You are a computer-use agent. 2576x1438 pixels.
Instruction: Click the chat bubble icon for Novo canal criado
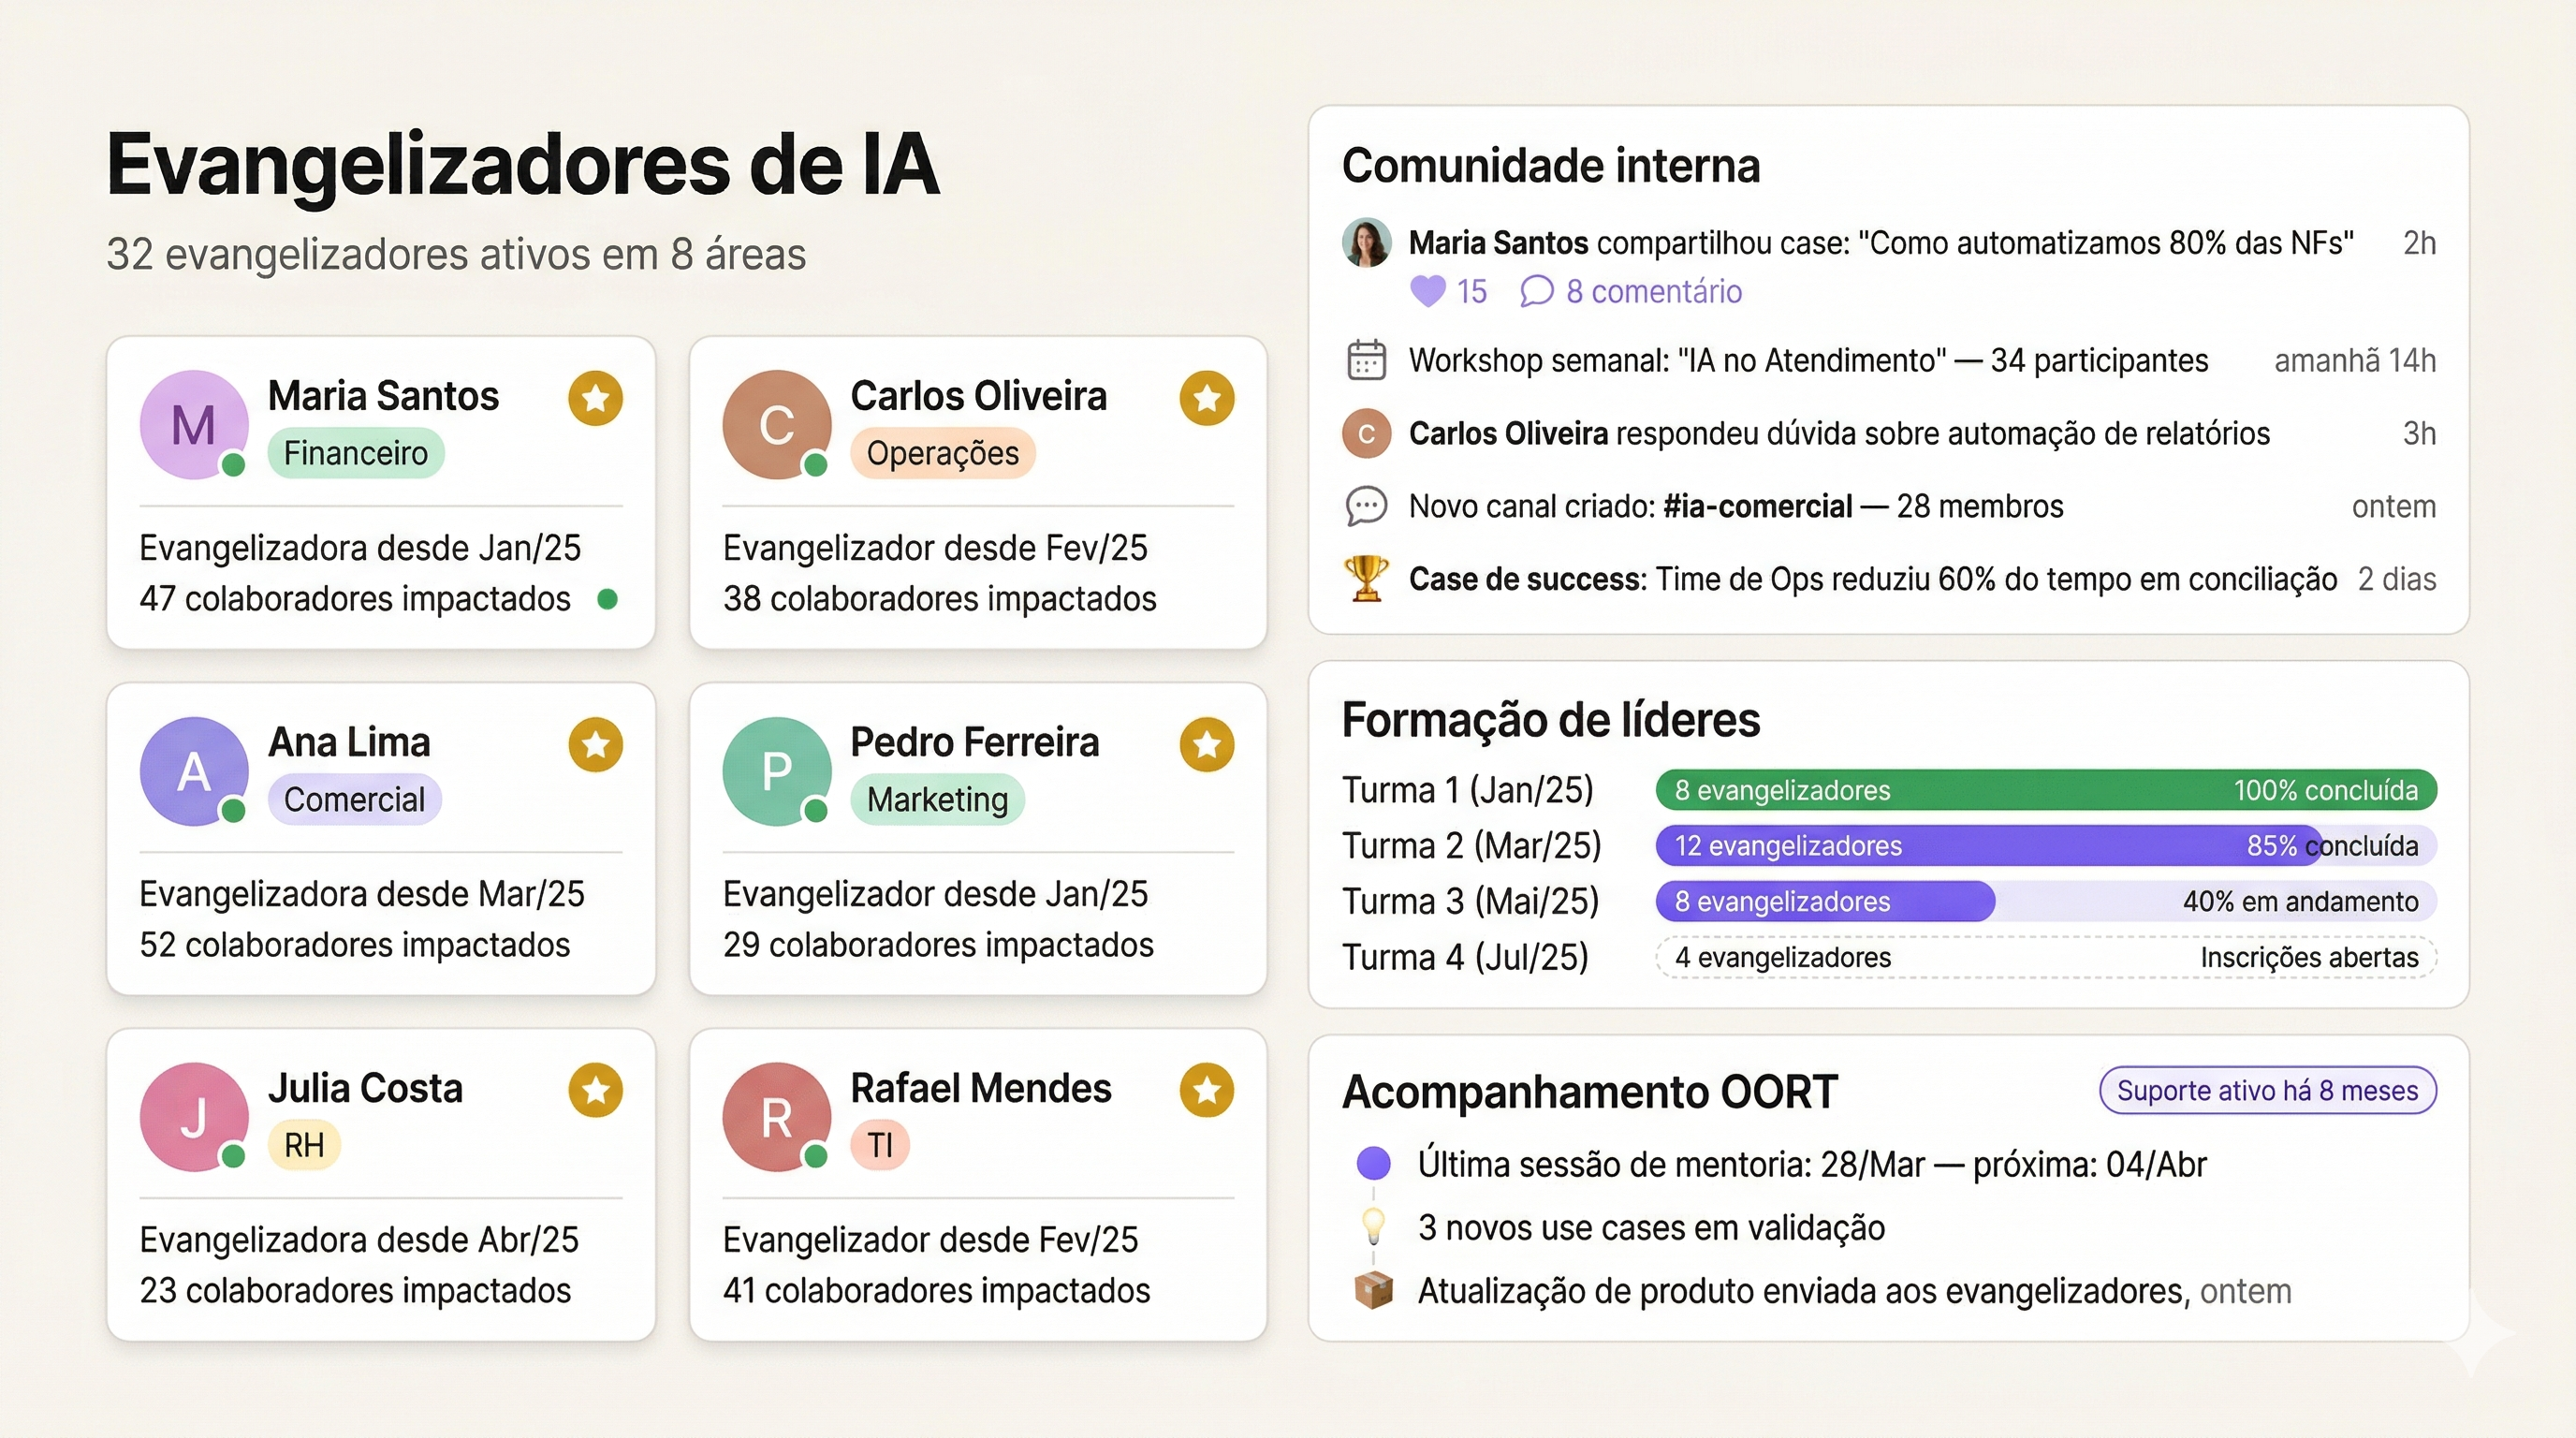point(1366,506)
